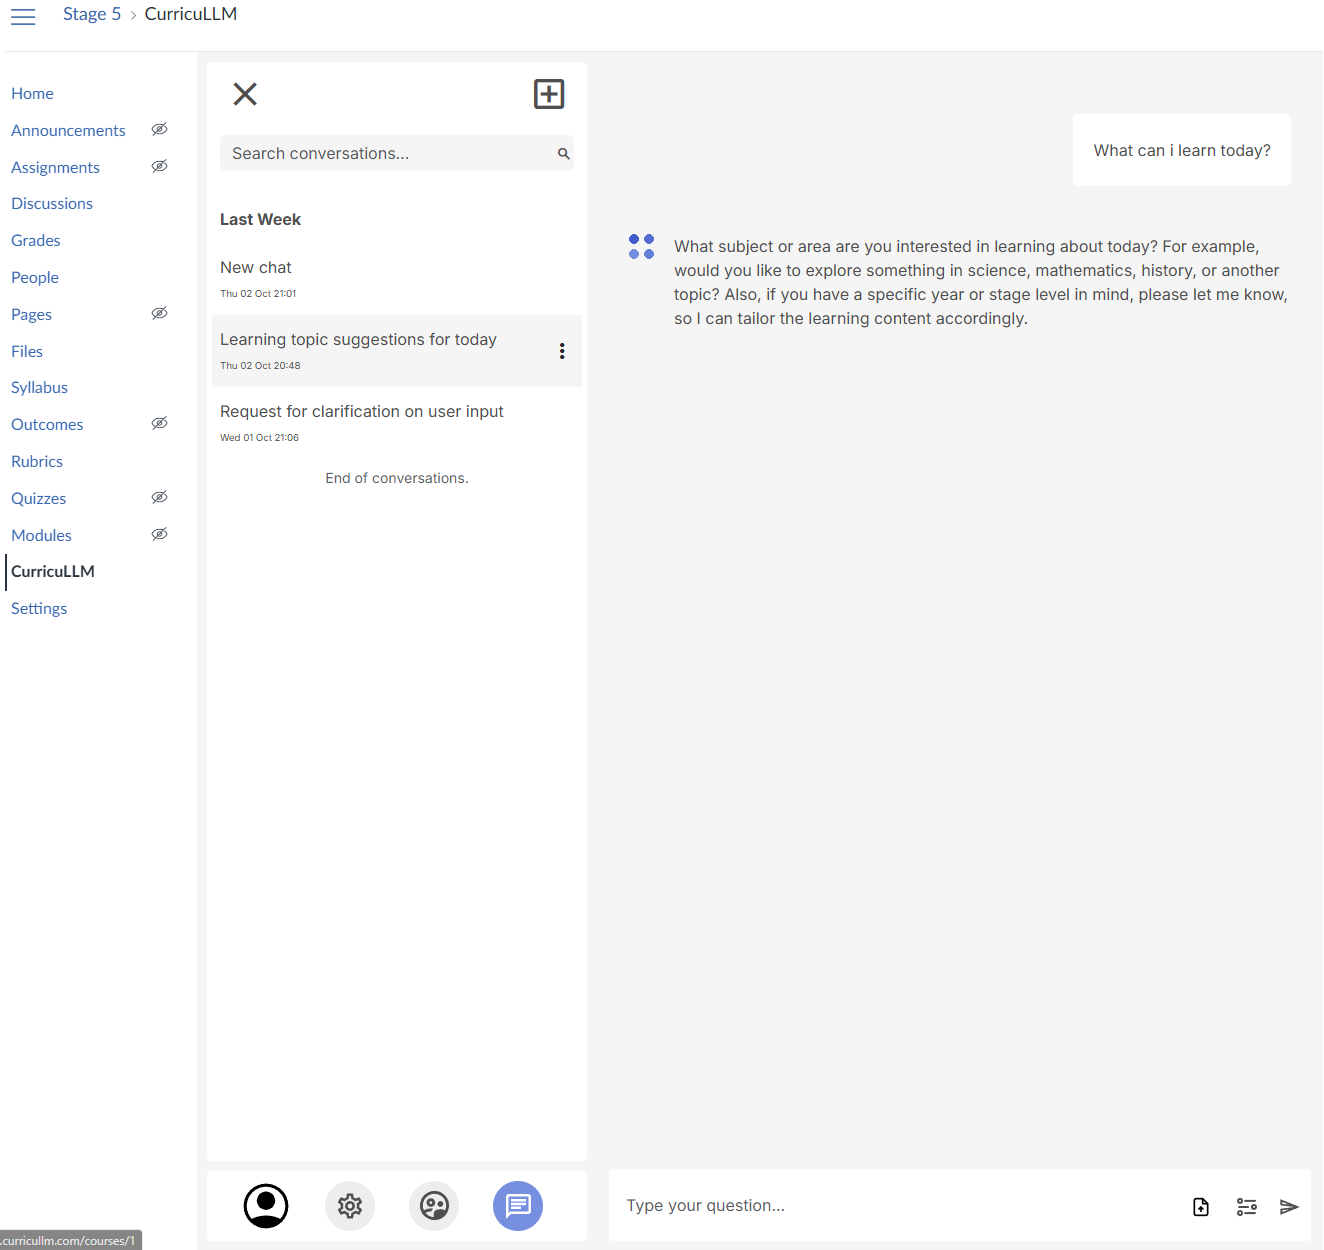Toggle visibility of Quizzes
1324x1250 pixels.
click(x=159, y=497)
